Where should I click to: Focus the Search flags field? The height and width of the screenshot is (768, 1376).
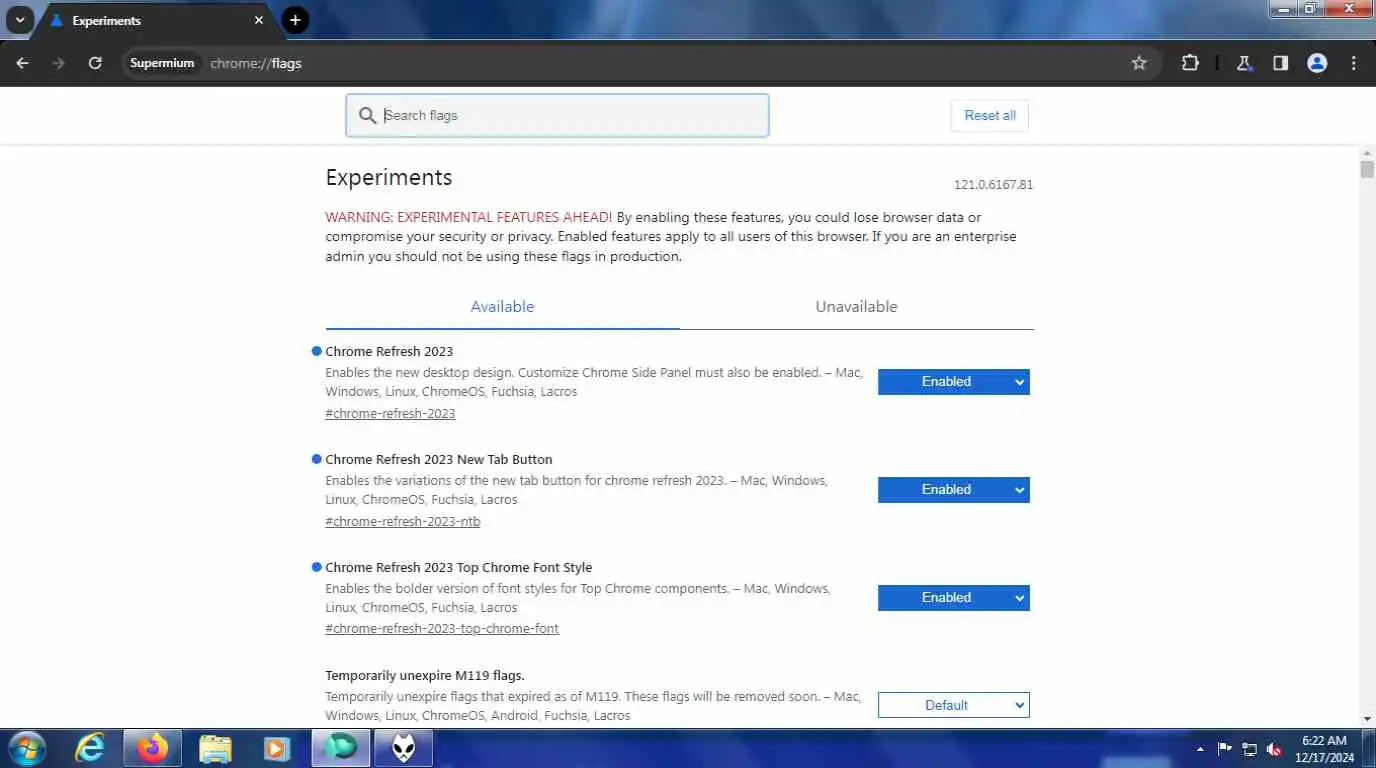(x=557, y=115)
